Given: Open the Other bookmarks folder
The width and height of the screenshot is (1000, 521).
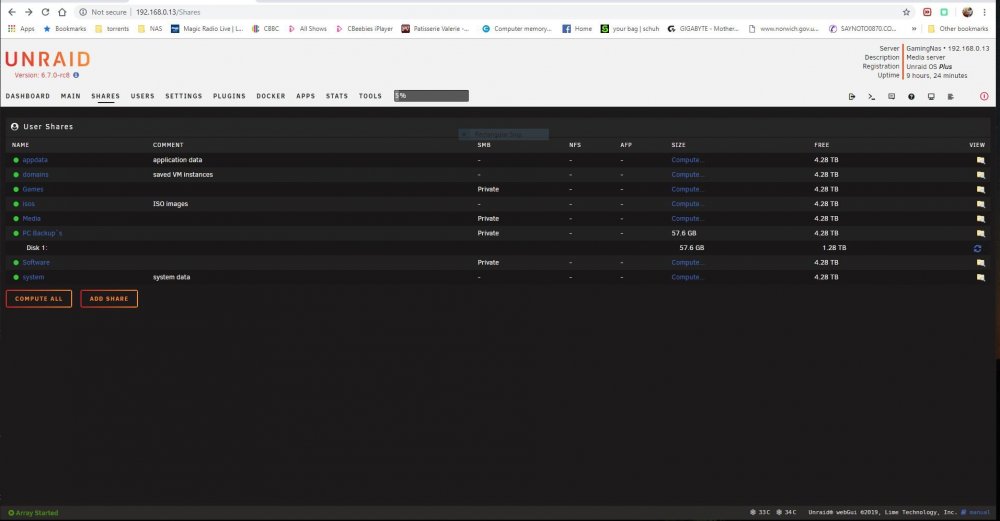Looking at the screenshot, I should (957, 29).
